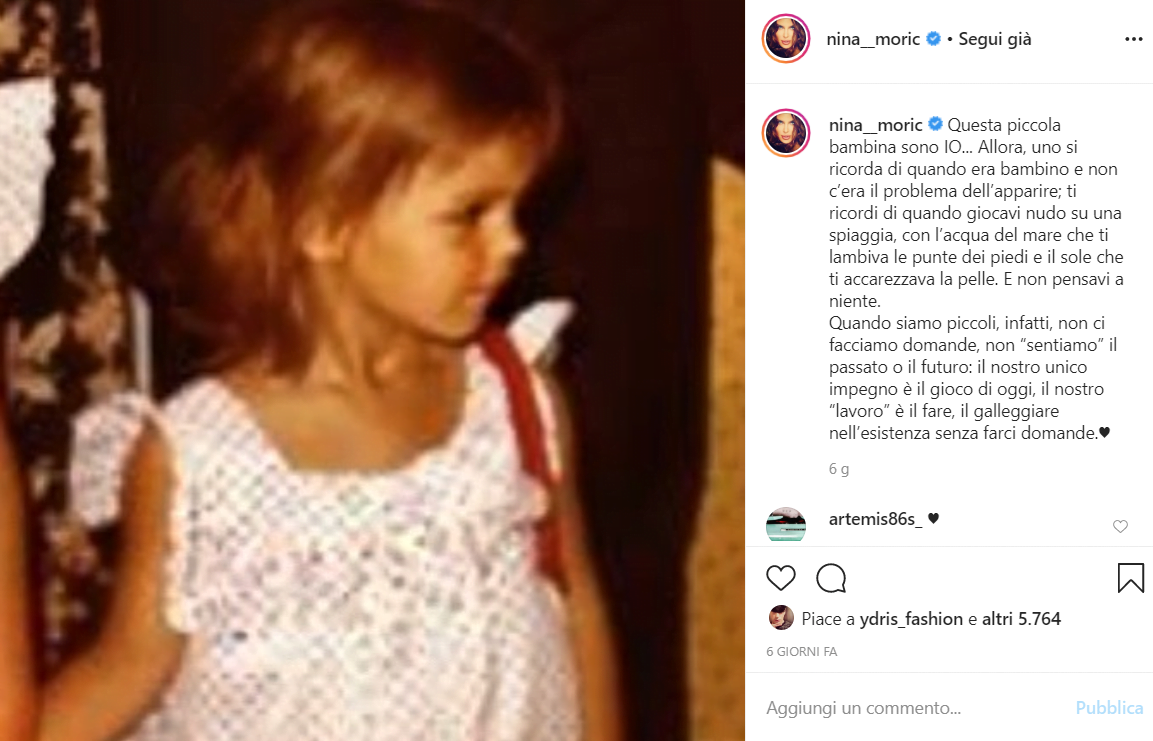Show the altri 5.764 likes list
Viewport: 1153px width, 741px height.
tap(1021, 619)
